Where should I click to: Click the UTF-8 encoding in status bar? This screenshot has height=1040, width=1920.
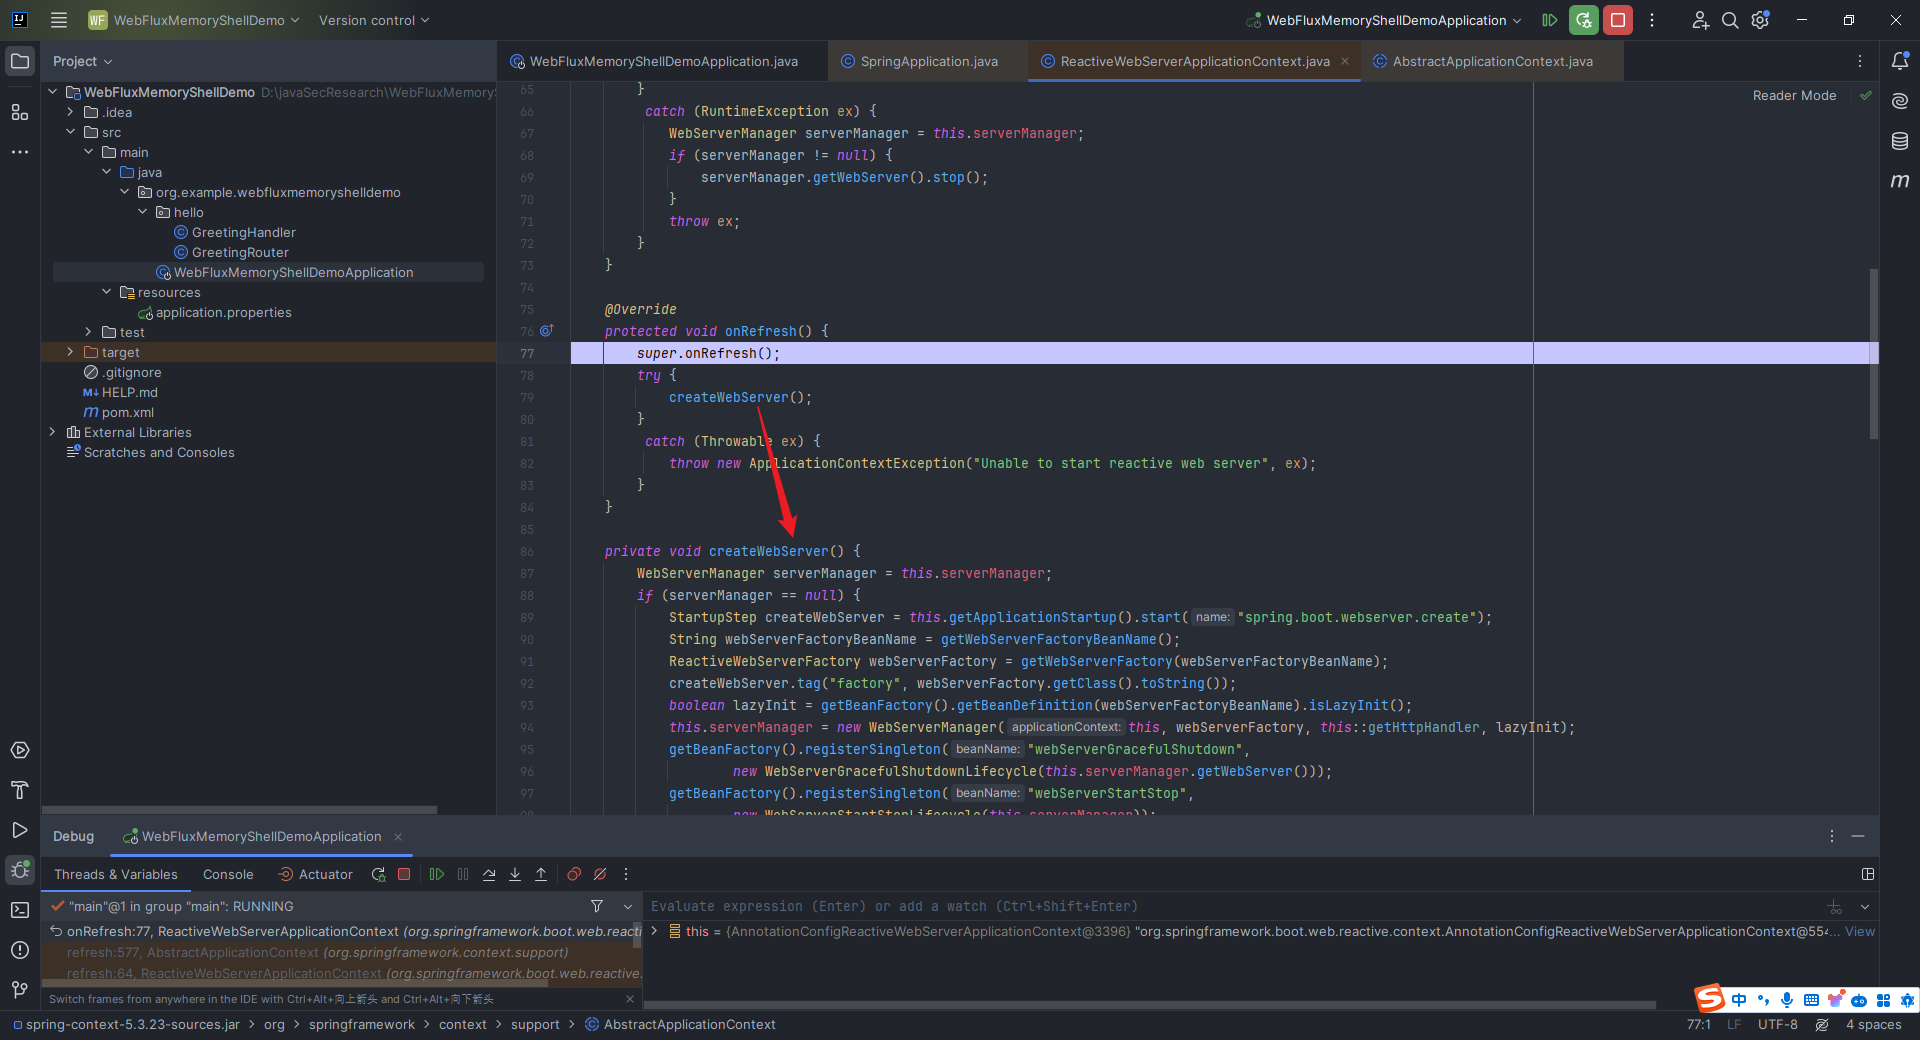[1777, 1025]
